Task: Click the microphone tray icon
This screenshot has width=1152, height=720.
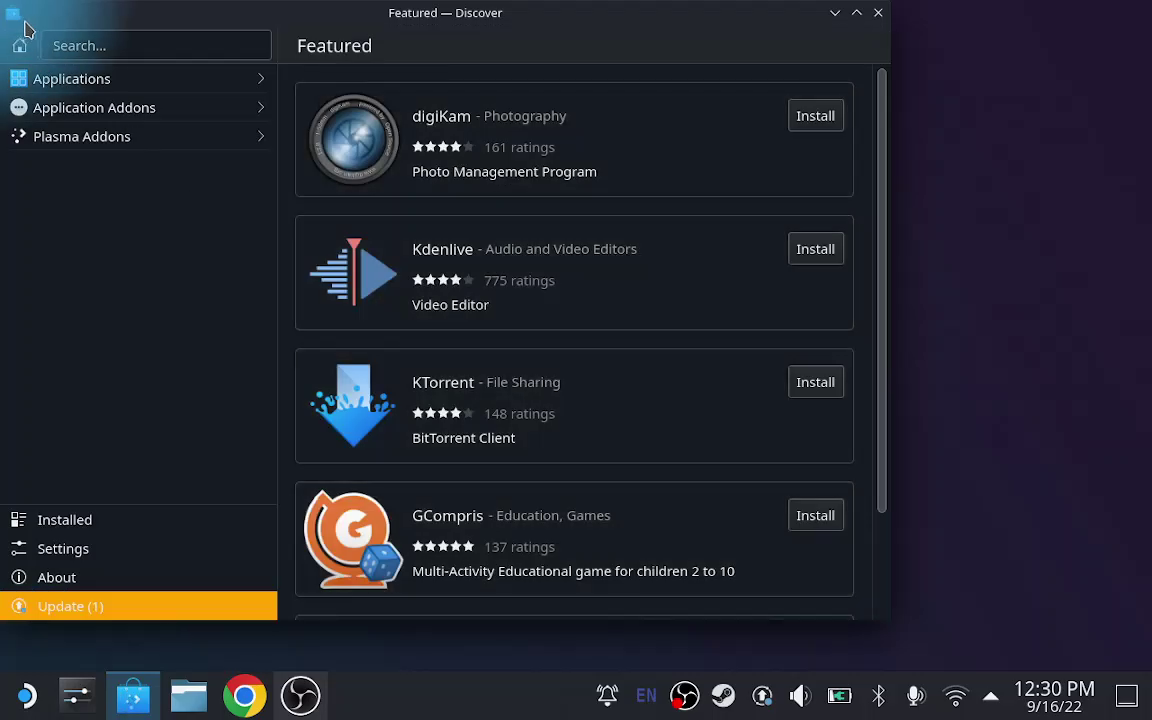Action: 915,695
